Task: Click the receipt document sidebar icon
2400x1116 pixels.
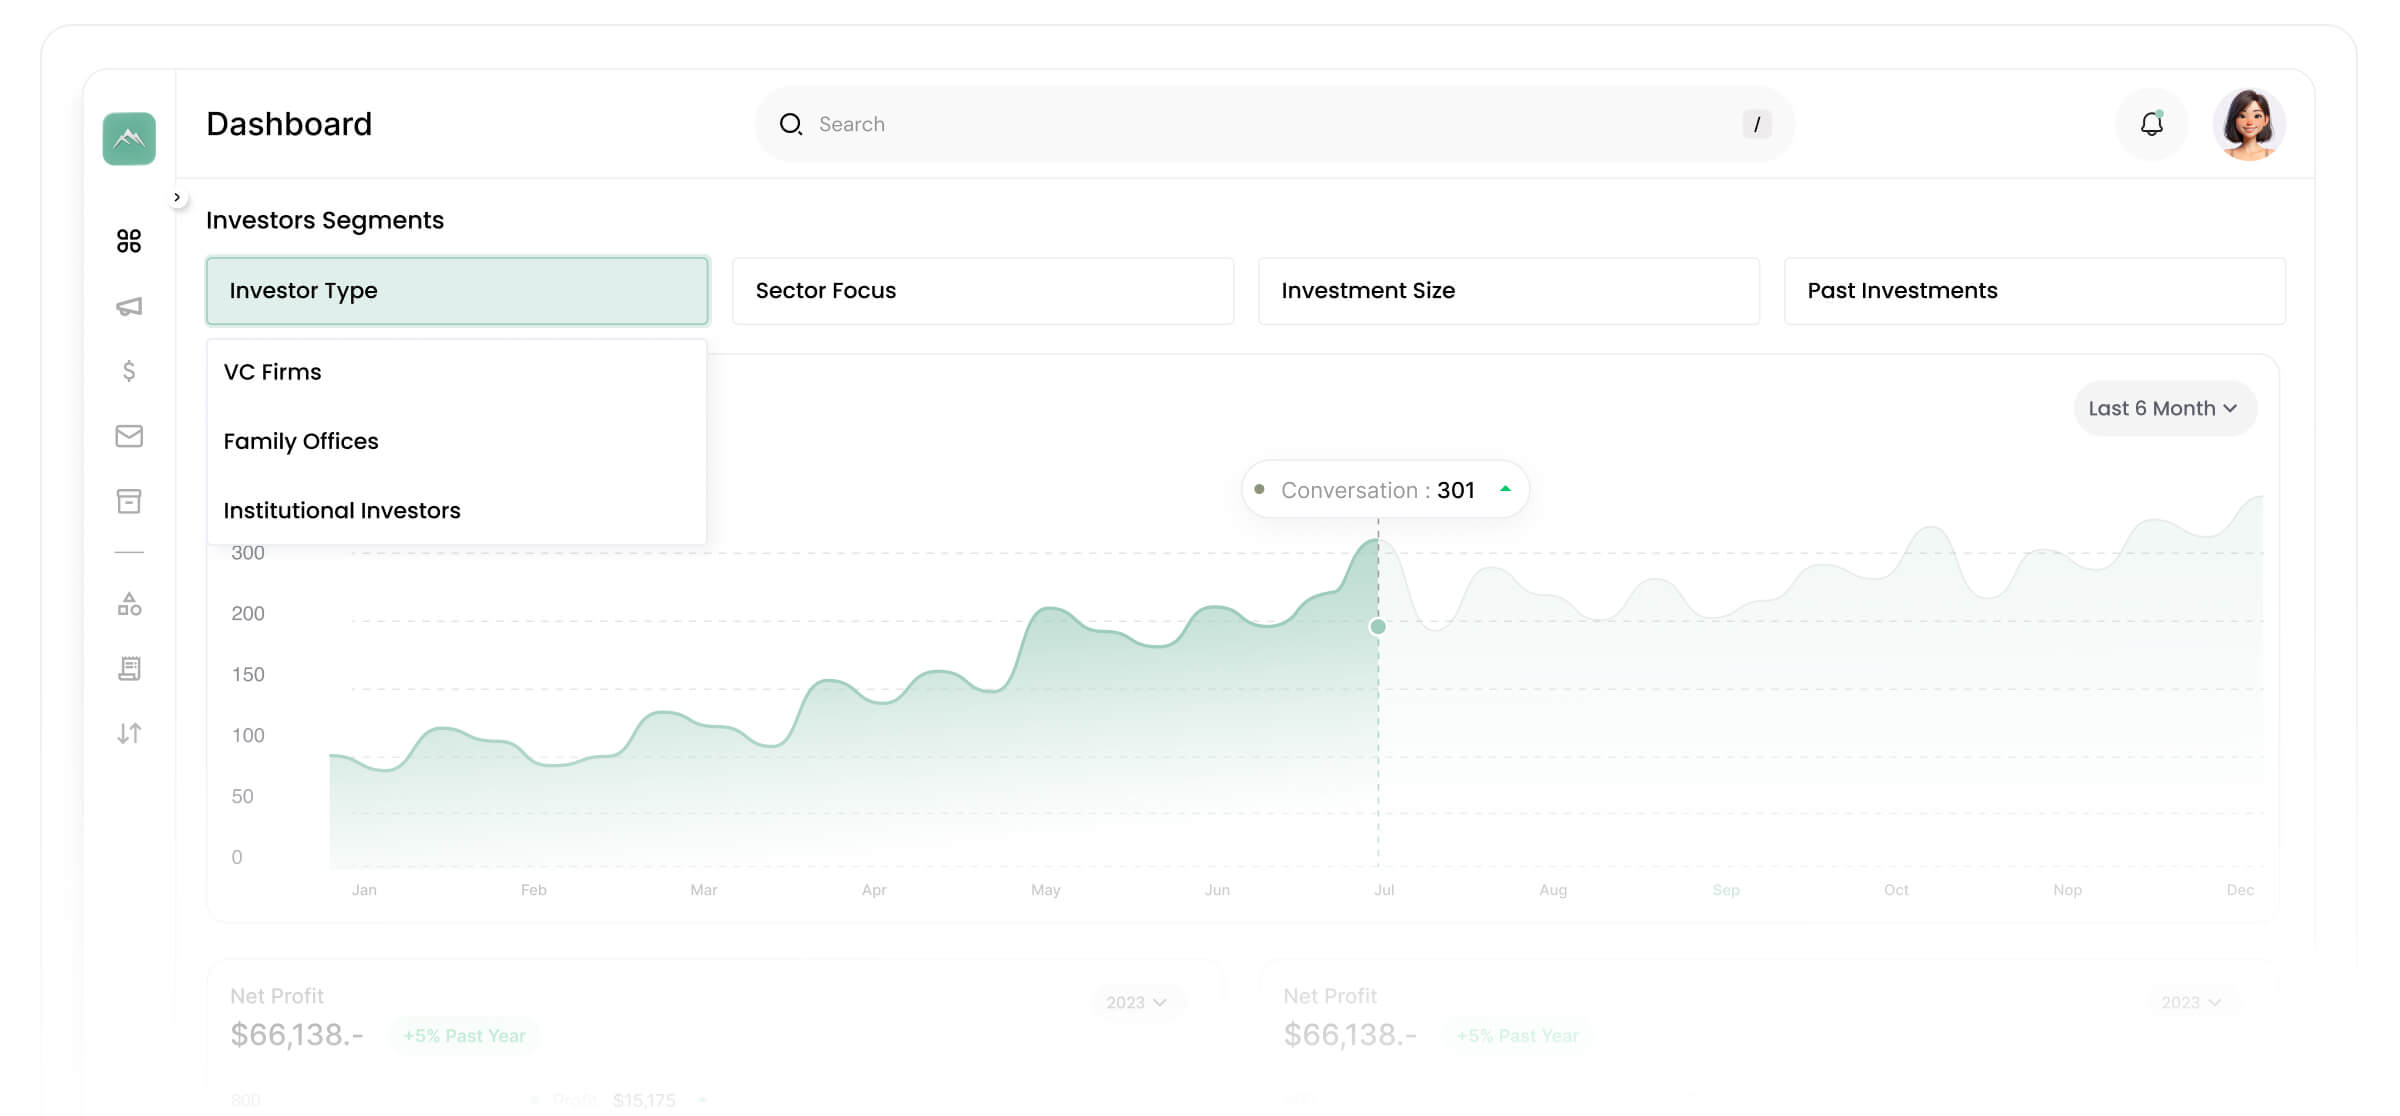Action: point(129,668)
